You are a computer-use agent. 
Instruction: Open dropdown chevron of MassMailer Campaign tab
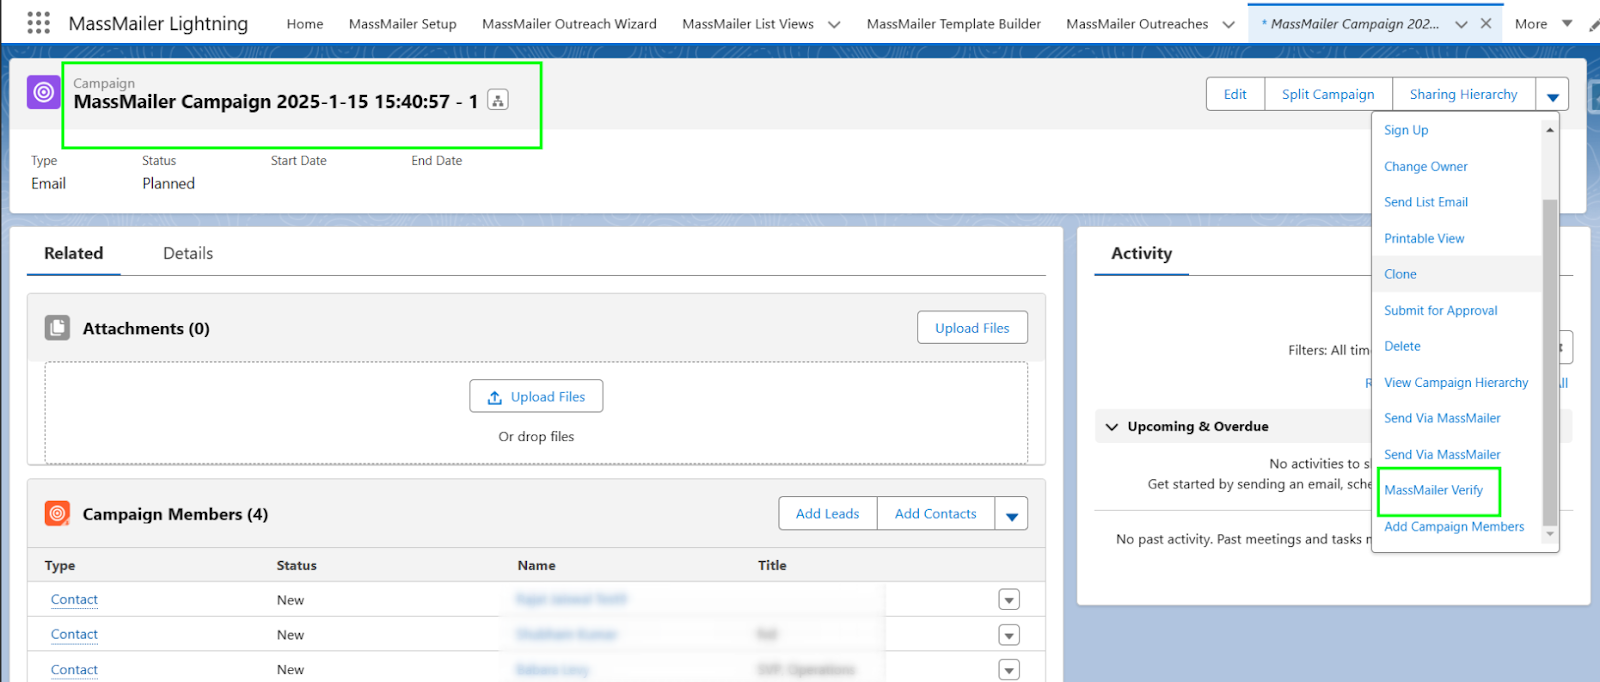click(1461, 24)
